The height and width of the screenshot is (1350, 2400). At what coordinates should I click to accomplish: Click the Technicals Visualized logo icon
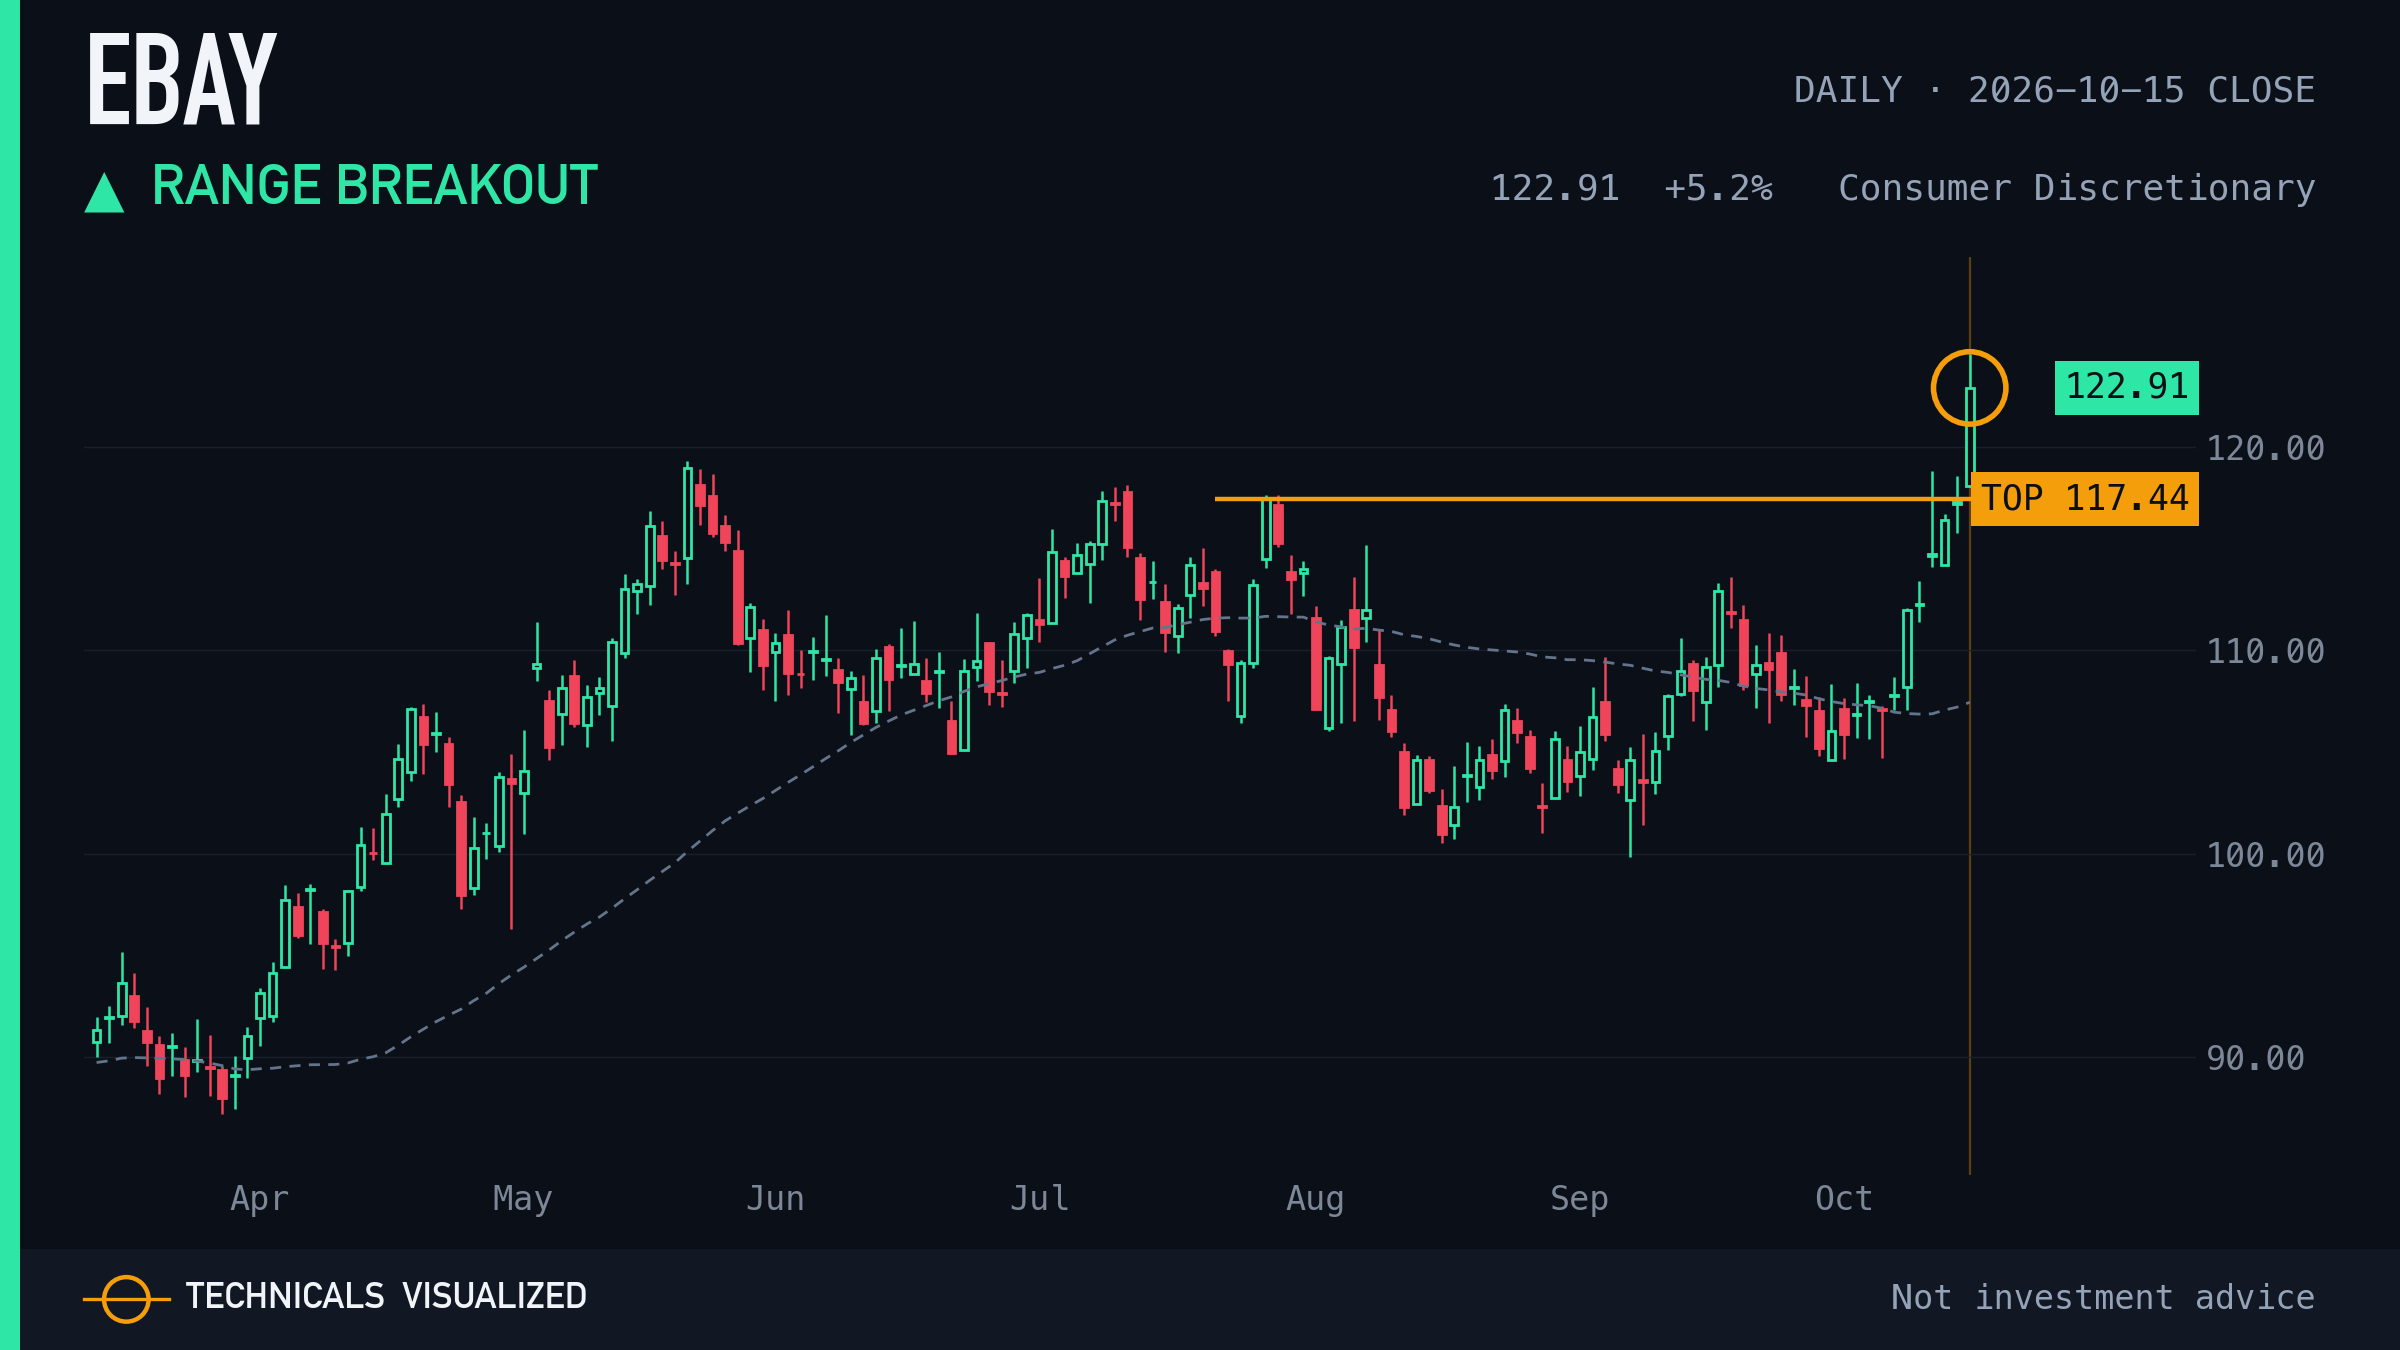126,1299
